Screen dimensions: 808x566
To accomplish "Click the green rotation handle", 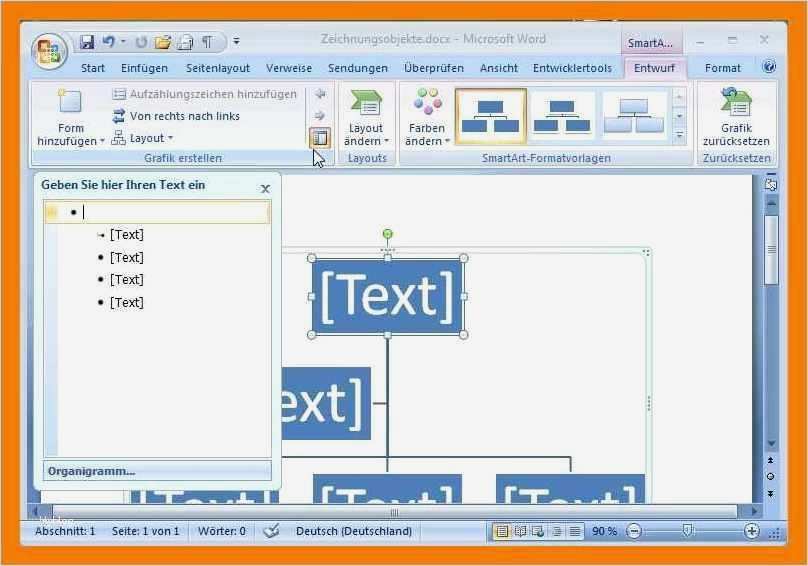I will pos(388,234).
